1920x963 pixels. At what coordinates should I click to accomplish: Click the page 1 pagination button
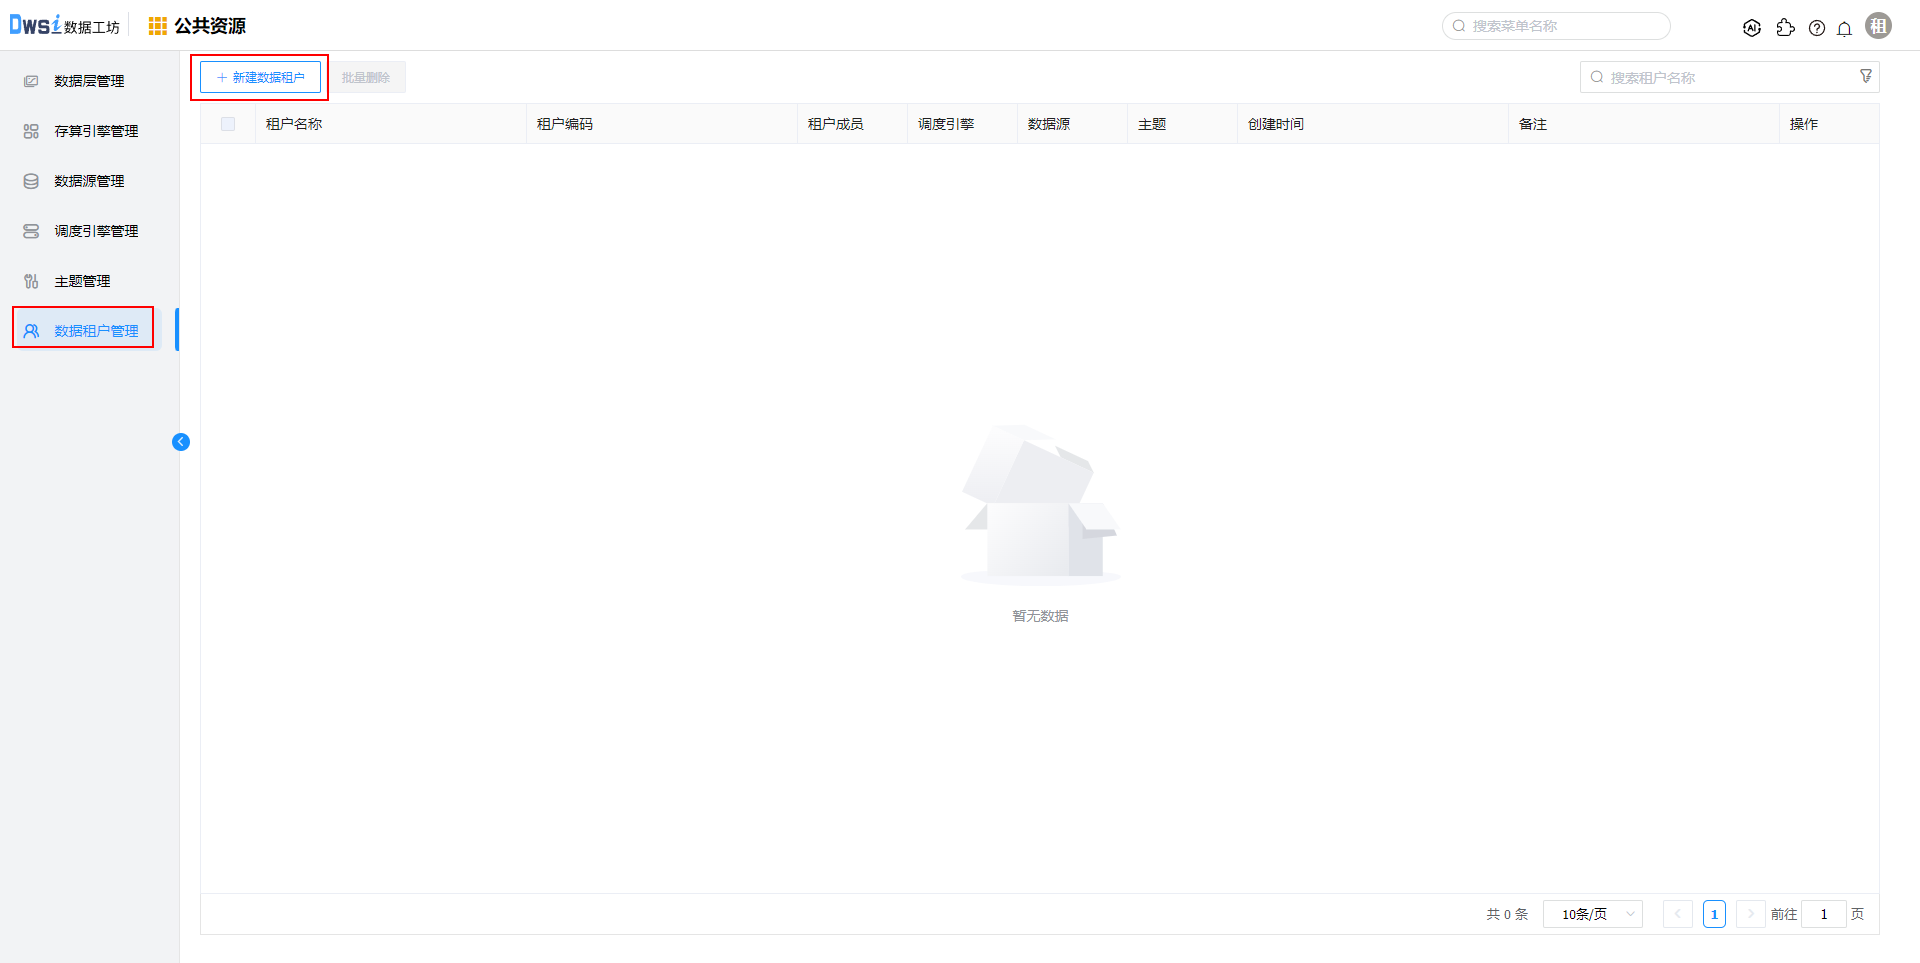tap(1714, 914)
